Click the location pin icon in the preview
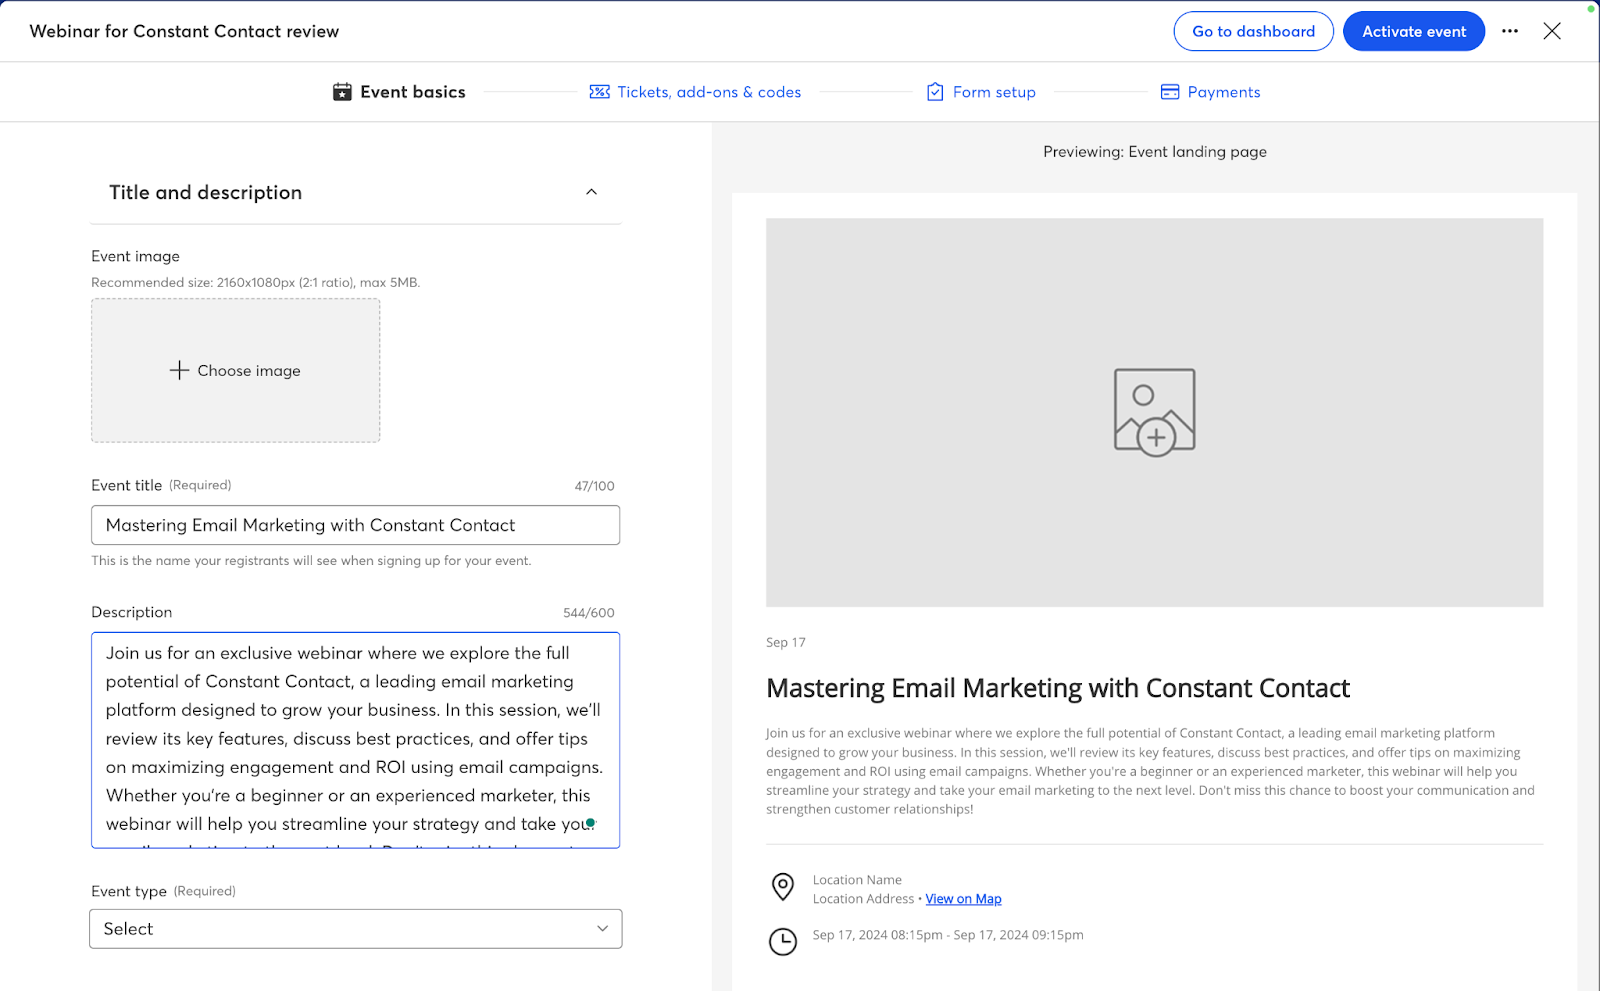Image resolution: width=1600 pixels, height=991 pixels. pyautogui.click(x=783, y=887)
